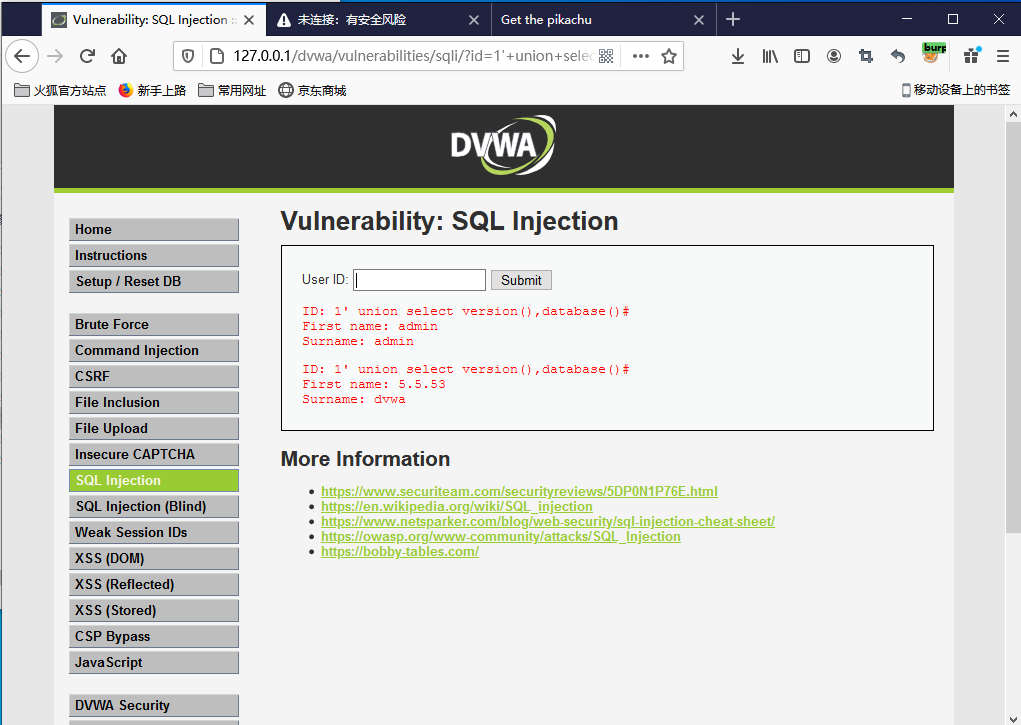Open the Downloads panel

pos(738,56)
